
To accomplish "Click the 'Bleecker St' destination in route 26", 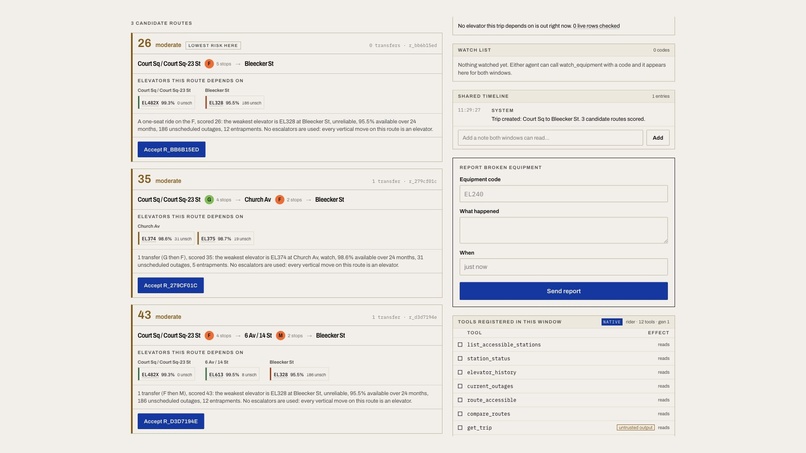I will [x=259, y=64].
